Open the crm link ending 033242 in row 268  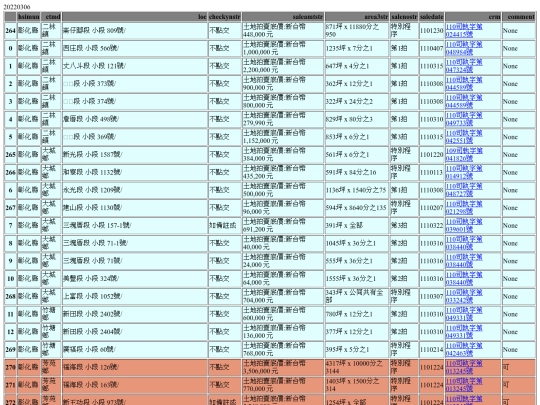[x=464, y=297]
